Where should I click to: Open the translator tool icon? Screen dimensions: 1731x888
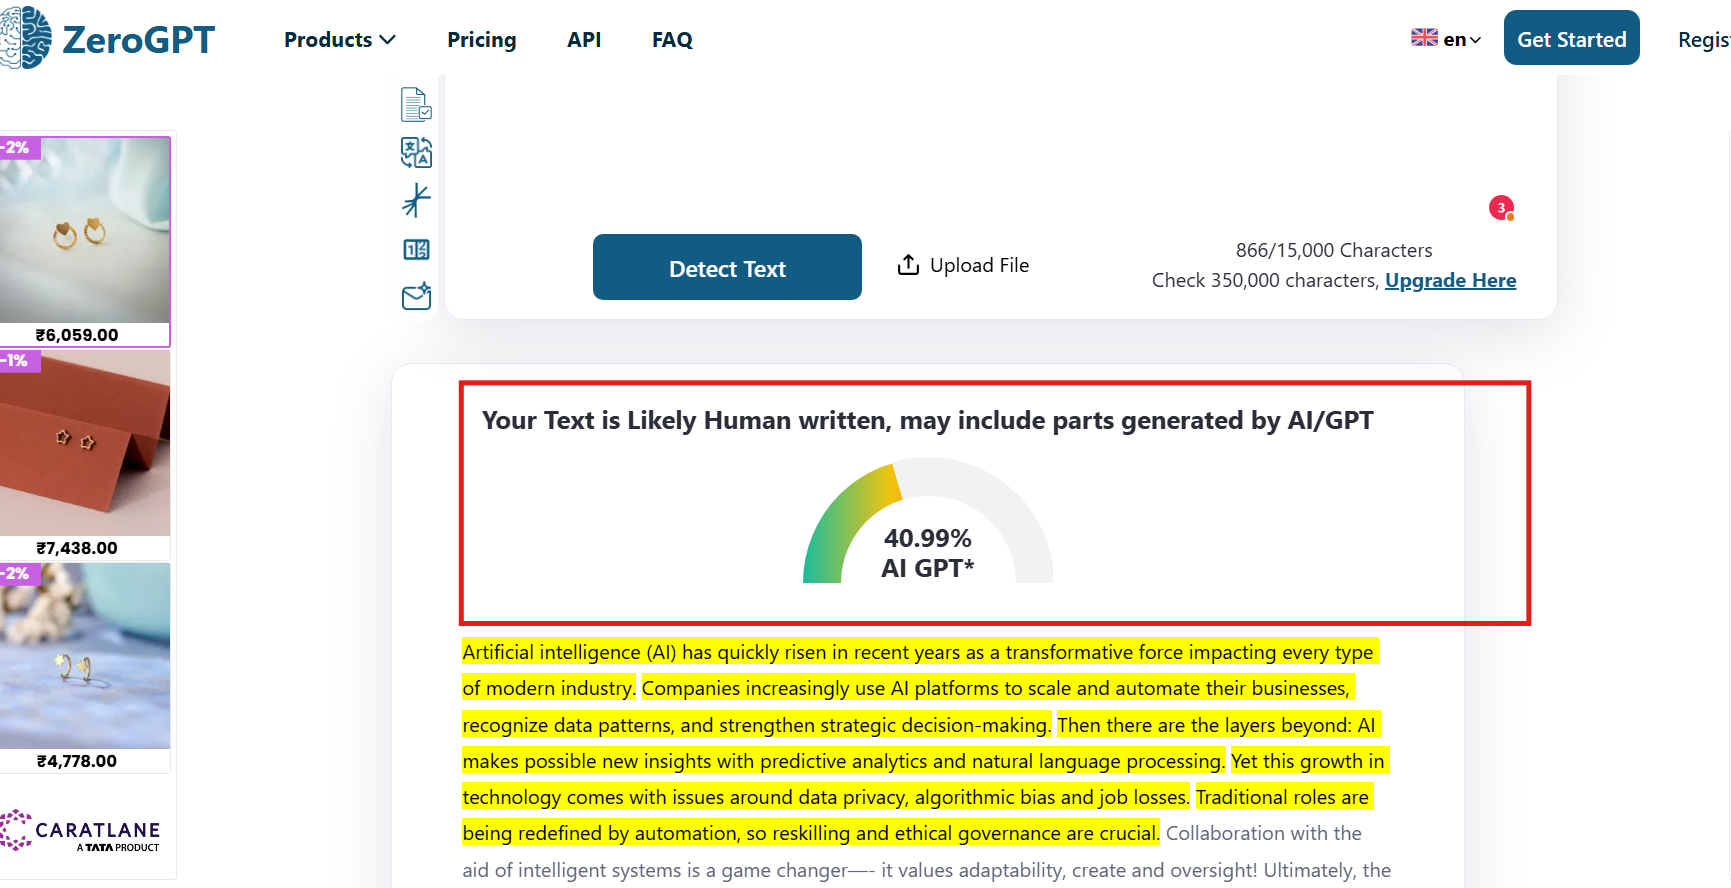coord(416,152)
